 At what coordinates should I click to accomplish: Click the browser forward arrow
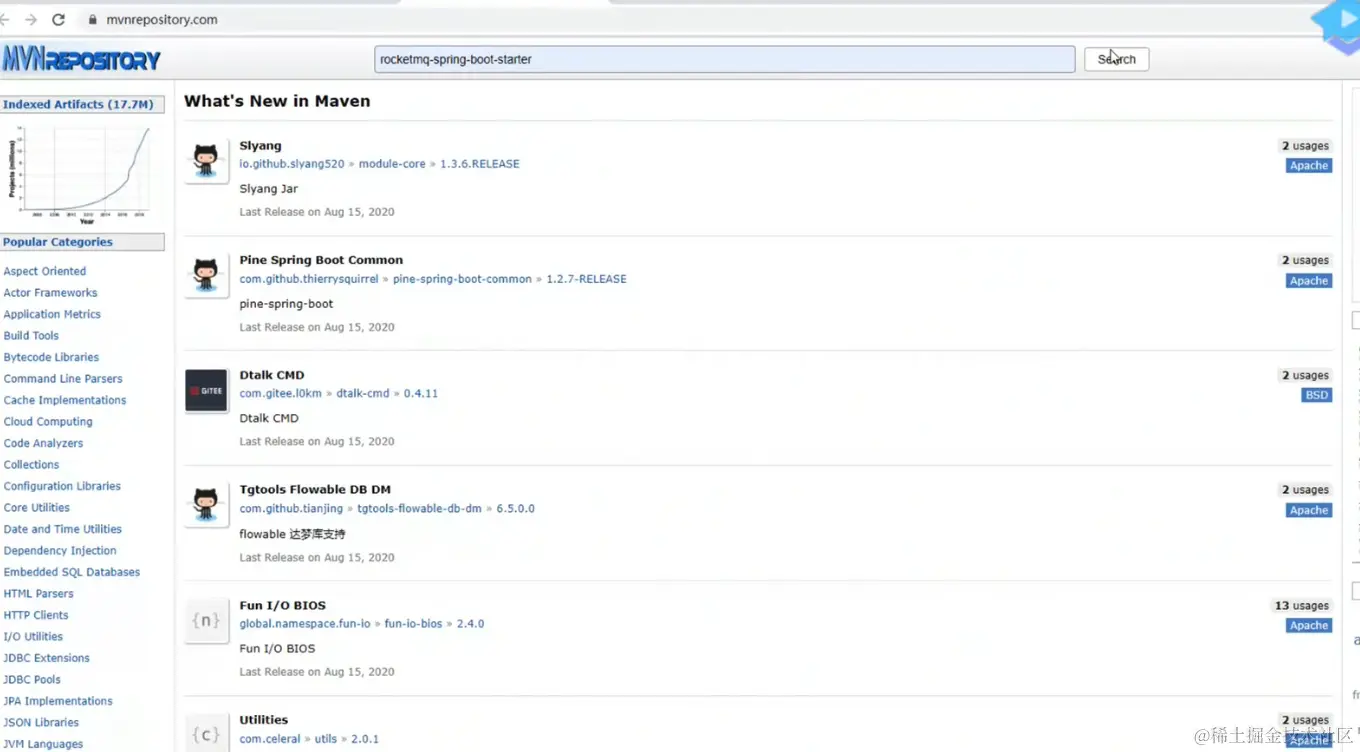(x=31, y=19)
